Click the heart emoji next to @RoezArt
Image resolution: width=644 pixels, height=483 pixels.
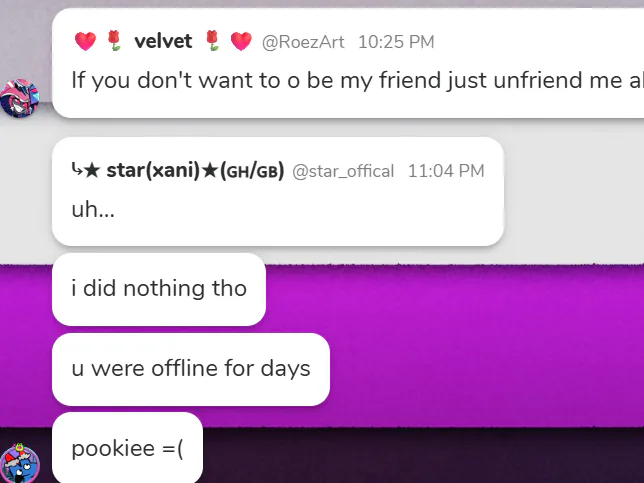tap(241, 41)
